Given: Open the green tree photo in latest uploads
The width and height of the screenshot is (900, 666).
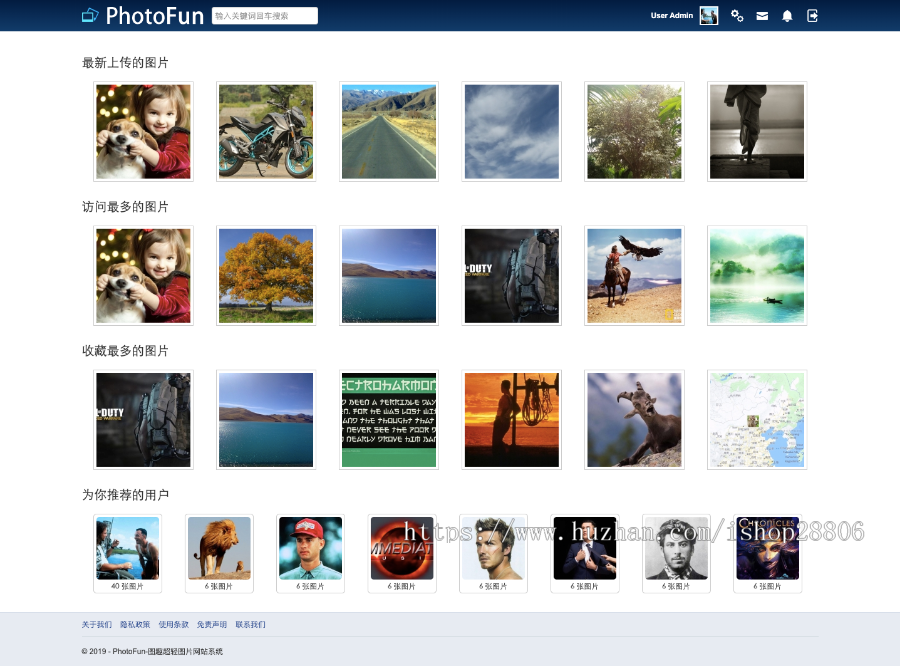Looking at the screenshot, I should [634, 131].
